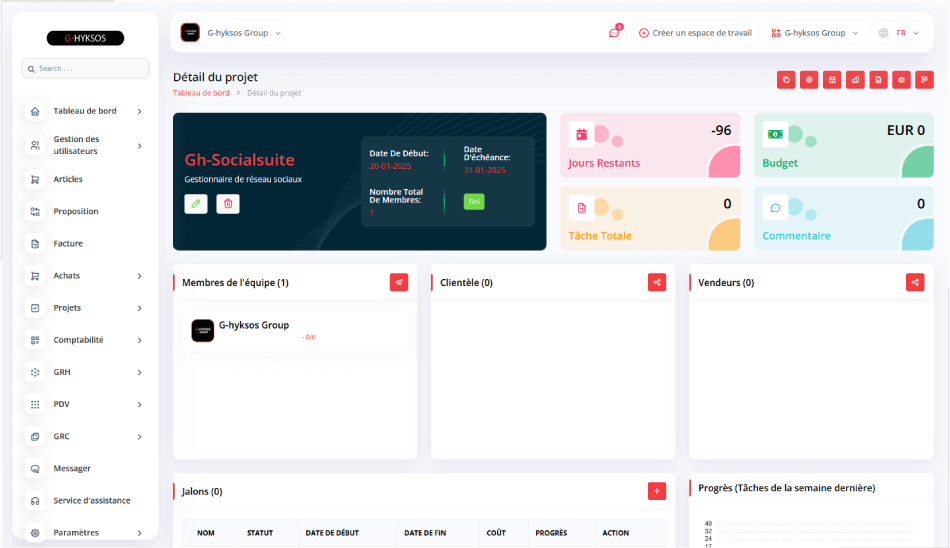This screenshot has width=950, height=548.
Task: Click the Articles cart icon in sidebar
Action: [35, 179]
